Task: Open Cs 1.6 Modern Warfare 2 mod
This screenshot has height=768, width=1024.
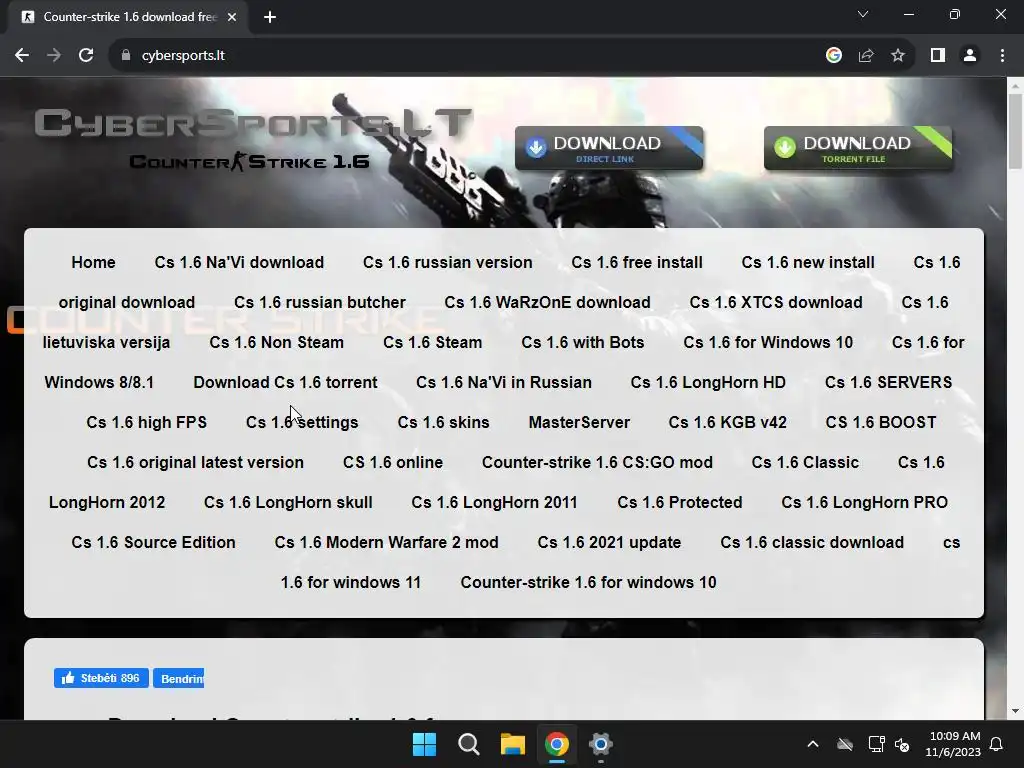Action: coord(386,543)
